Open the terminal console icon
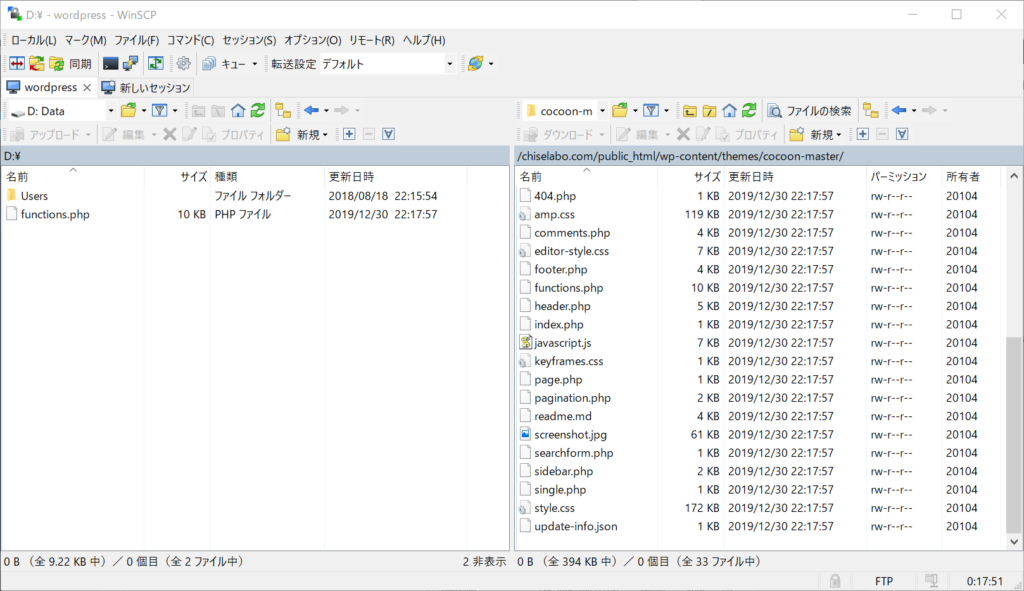Image resolution: width=1024 pixels, height=591 pixels. (x=110, y=63)
